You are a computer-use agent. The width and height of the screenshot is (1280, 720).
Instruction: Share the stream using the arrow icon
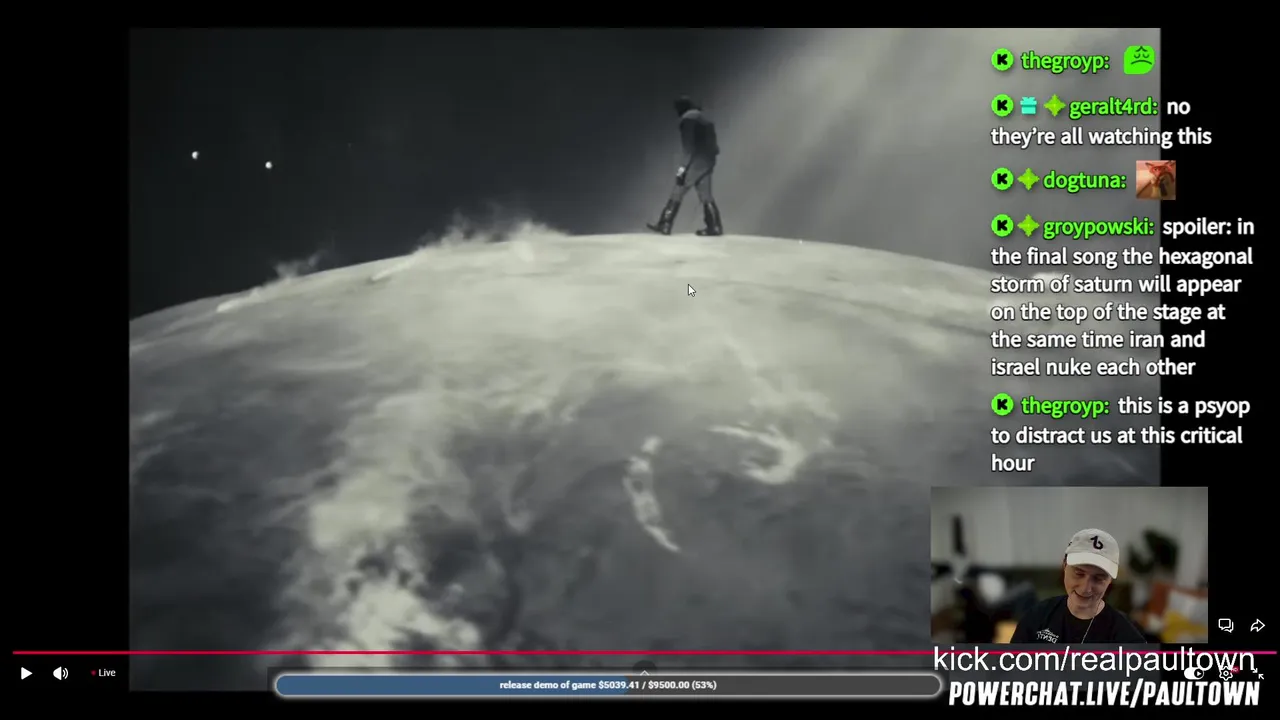click(1258, 625)
